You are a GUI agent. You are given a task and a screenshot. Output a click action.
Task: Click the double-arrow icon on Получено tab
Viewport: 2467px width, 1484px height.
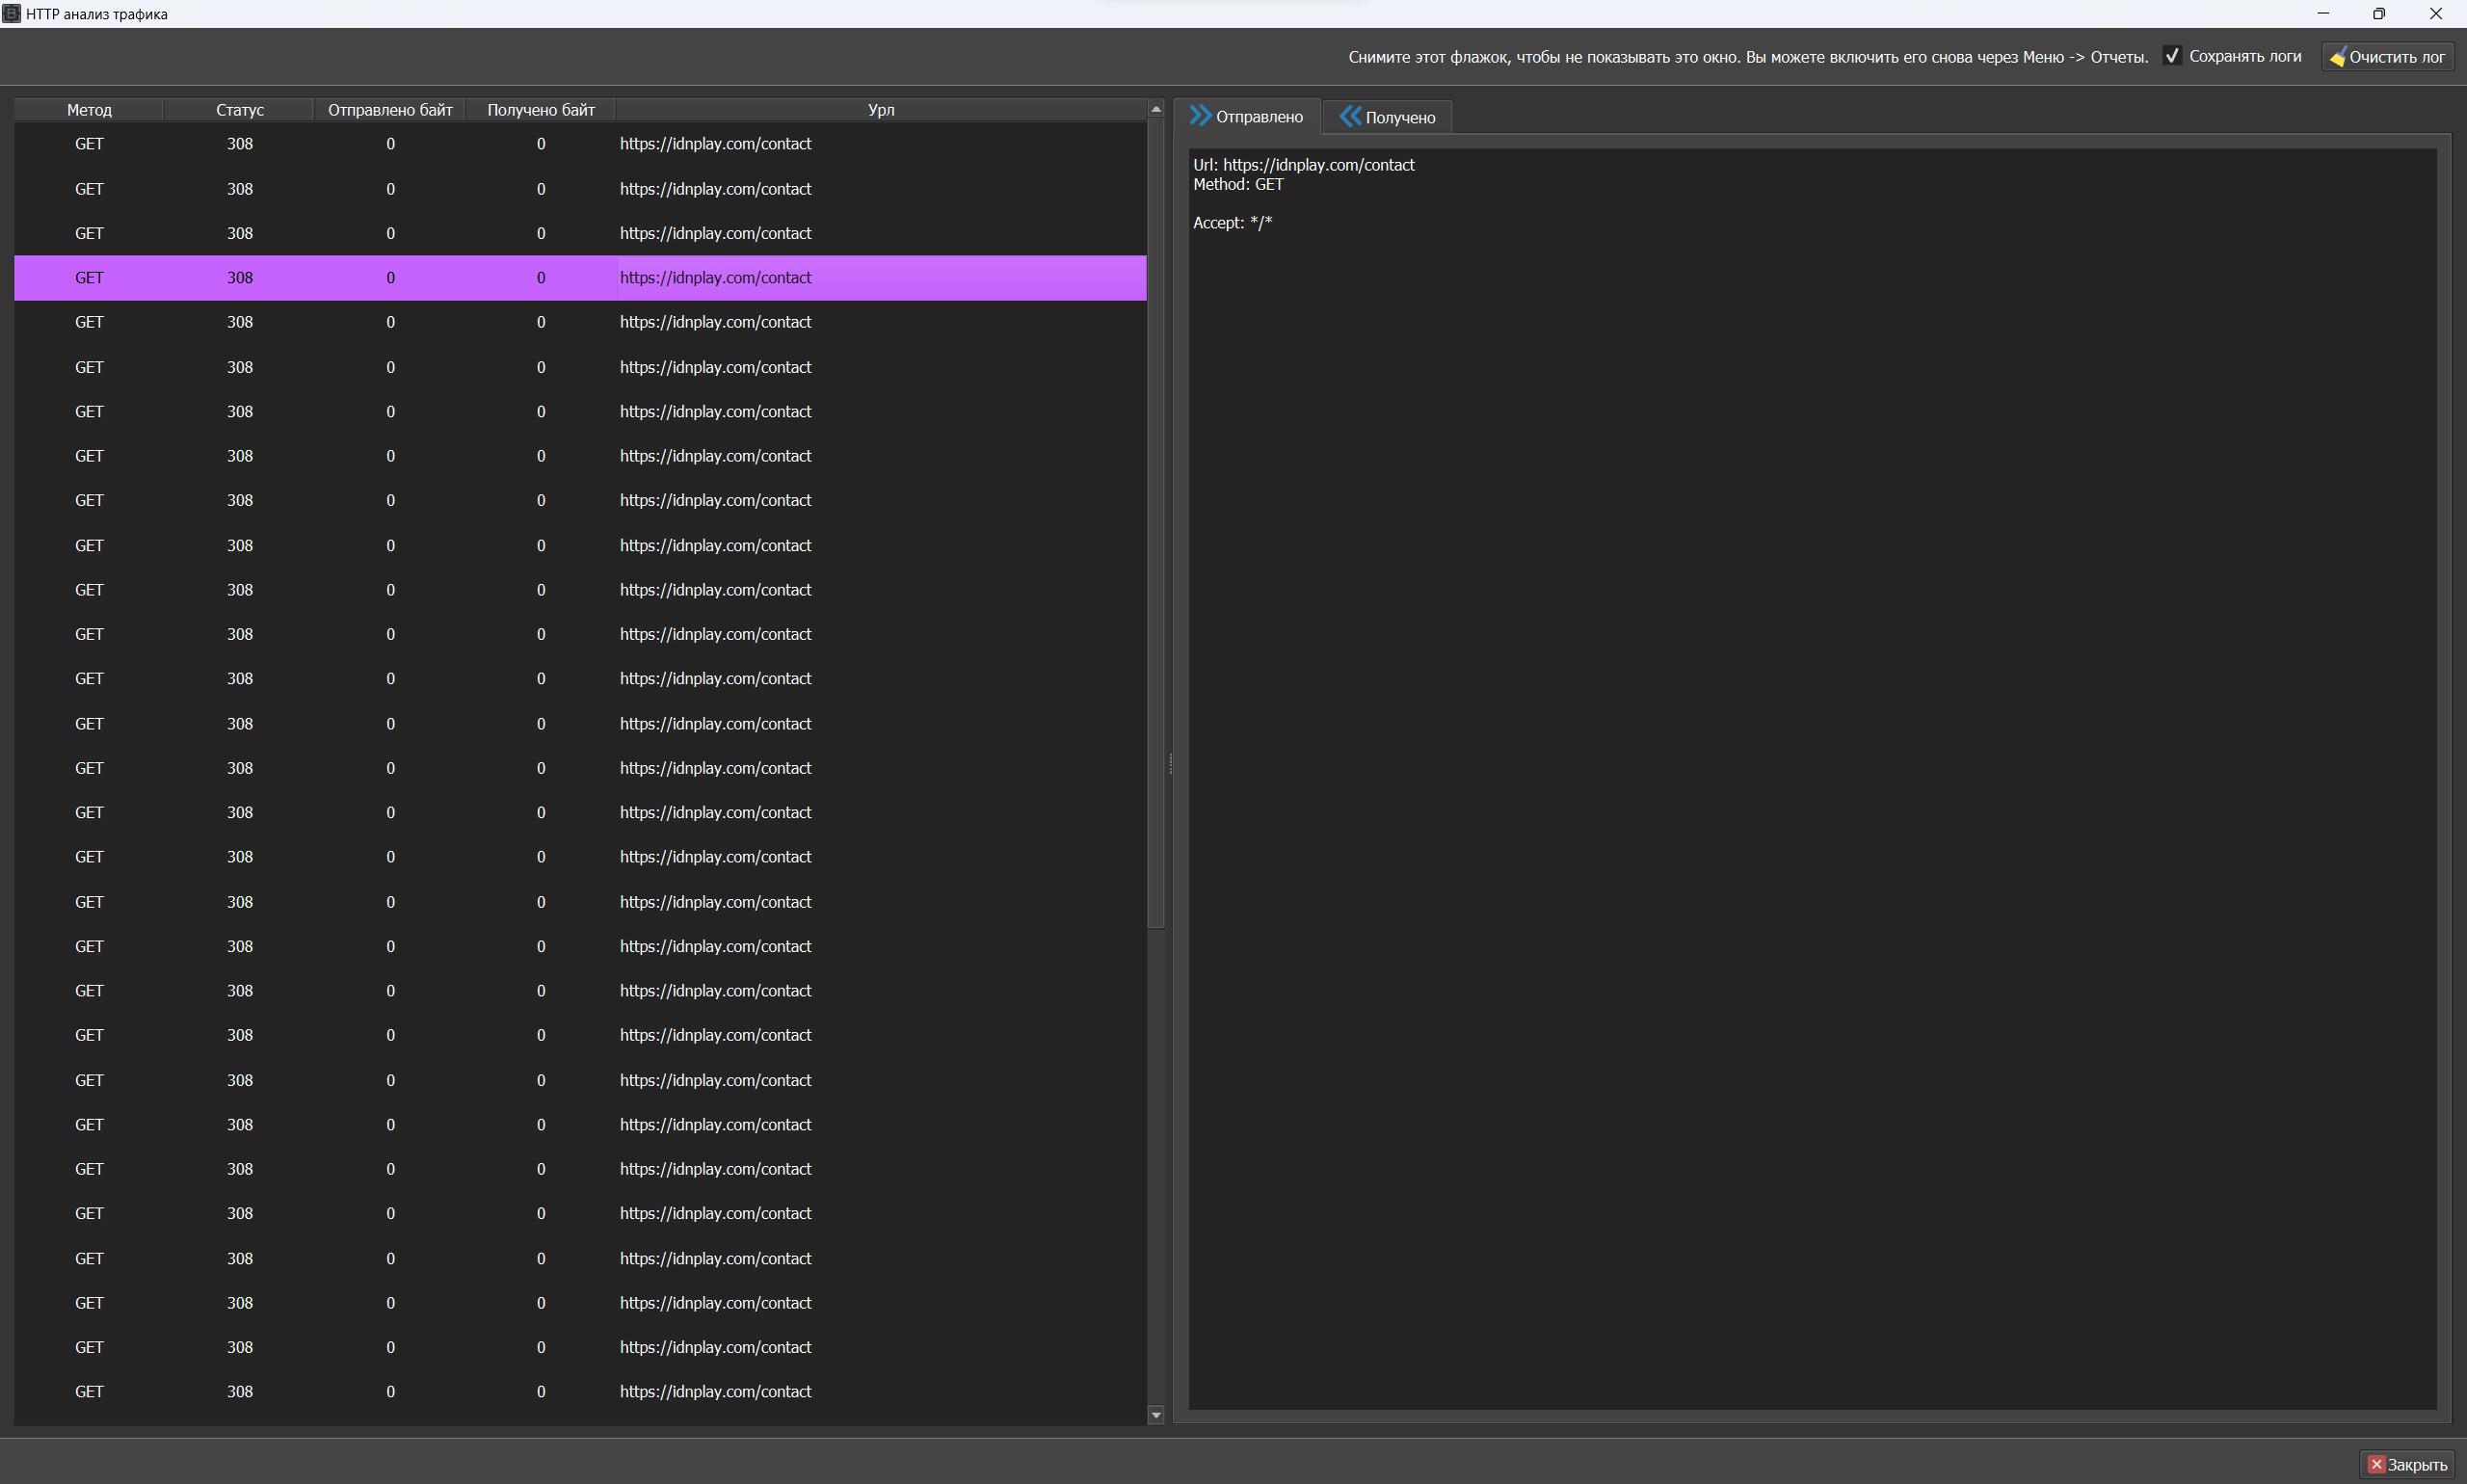pyautogui.click(x=1350, y=117)
